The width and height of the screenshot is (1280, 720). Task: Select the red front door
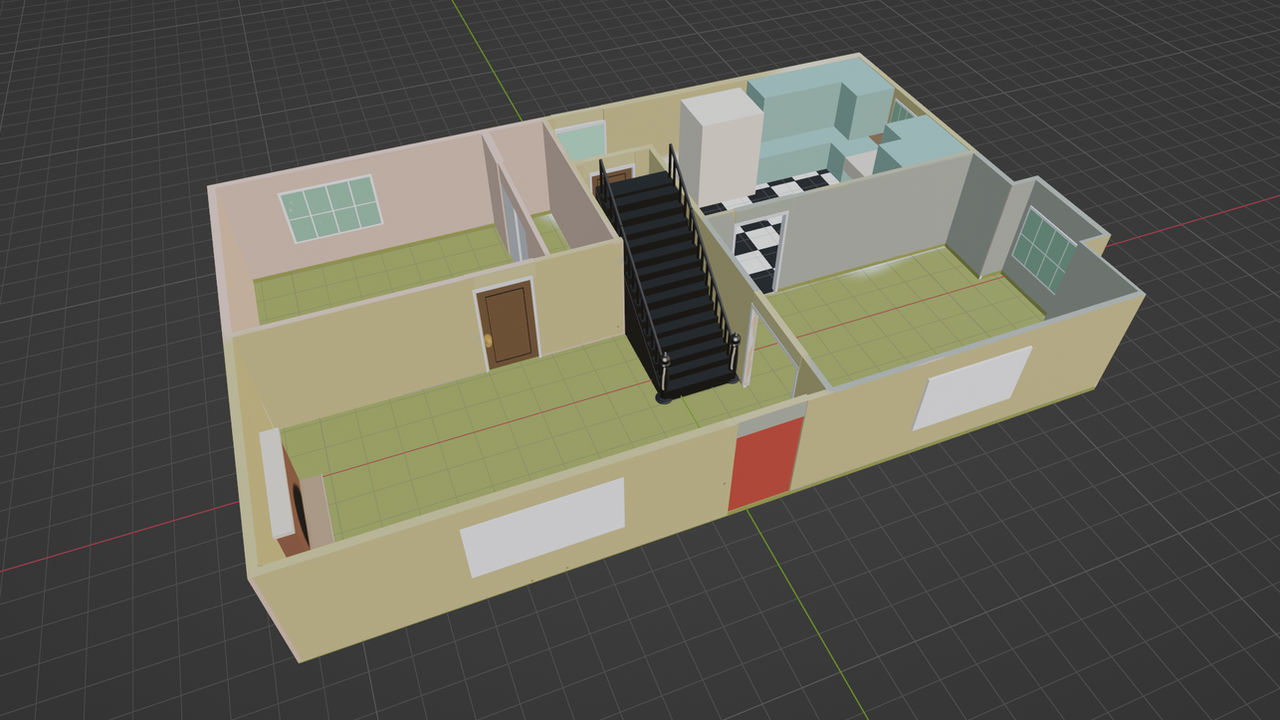coord(766,464)
